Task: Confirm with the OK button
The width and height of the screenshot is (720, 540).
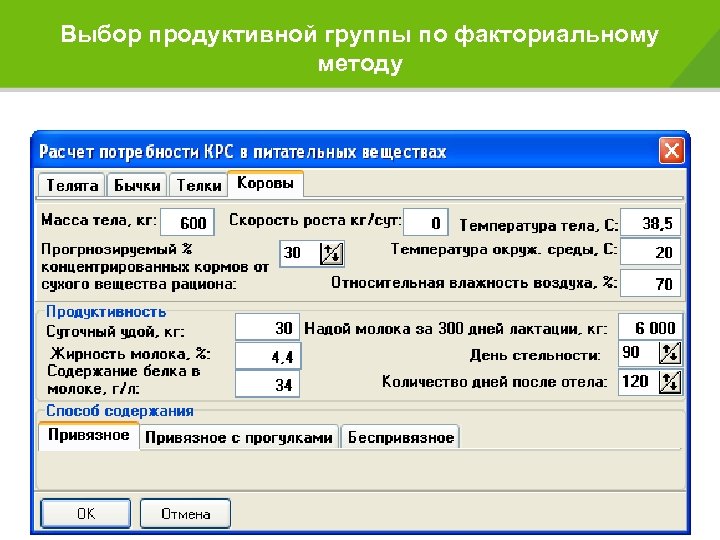Action: pyautogui.click(x=86, y=513)
